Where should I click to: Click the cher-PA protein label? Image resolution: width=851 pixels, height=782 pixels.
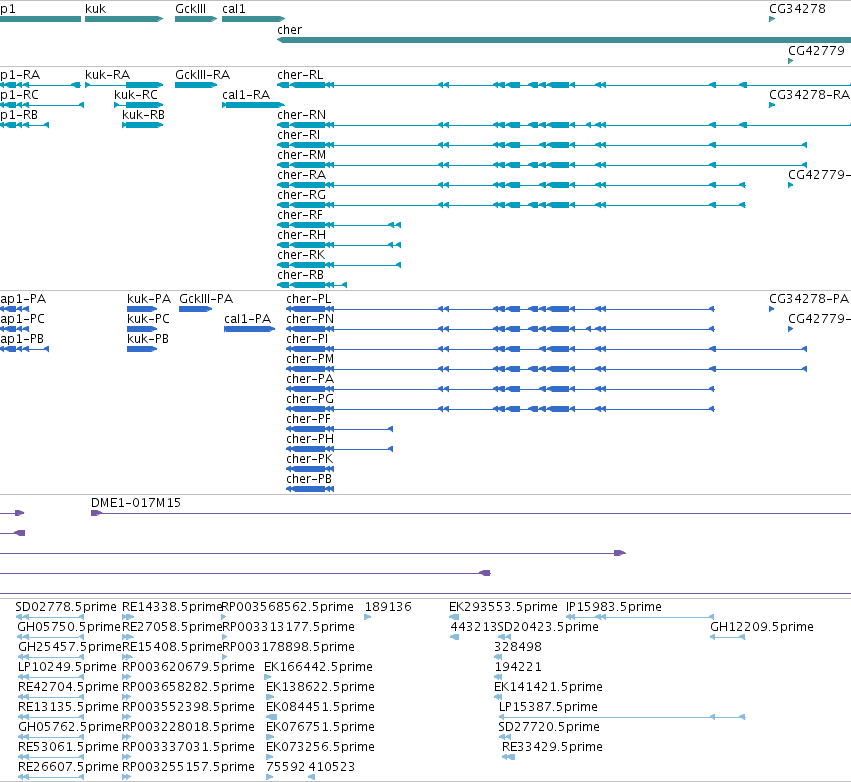pos(310,379)
